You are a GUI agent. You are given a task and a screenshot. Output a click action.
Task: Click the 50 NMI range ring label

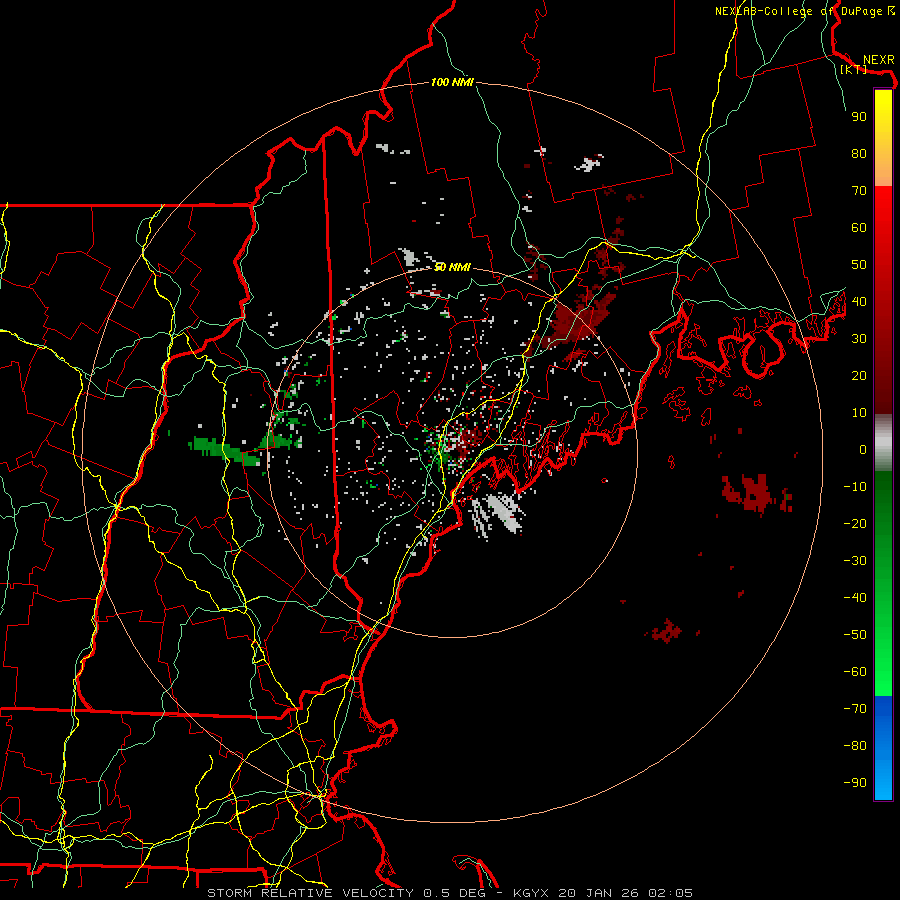click(452, 267)
